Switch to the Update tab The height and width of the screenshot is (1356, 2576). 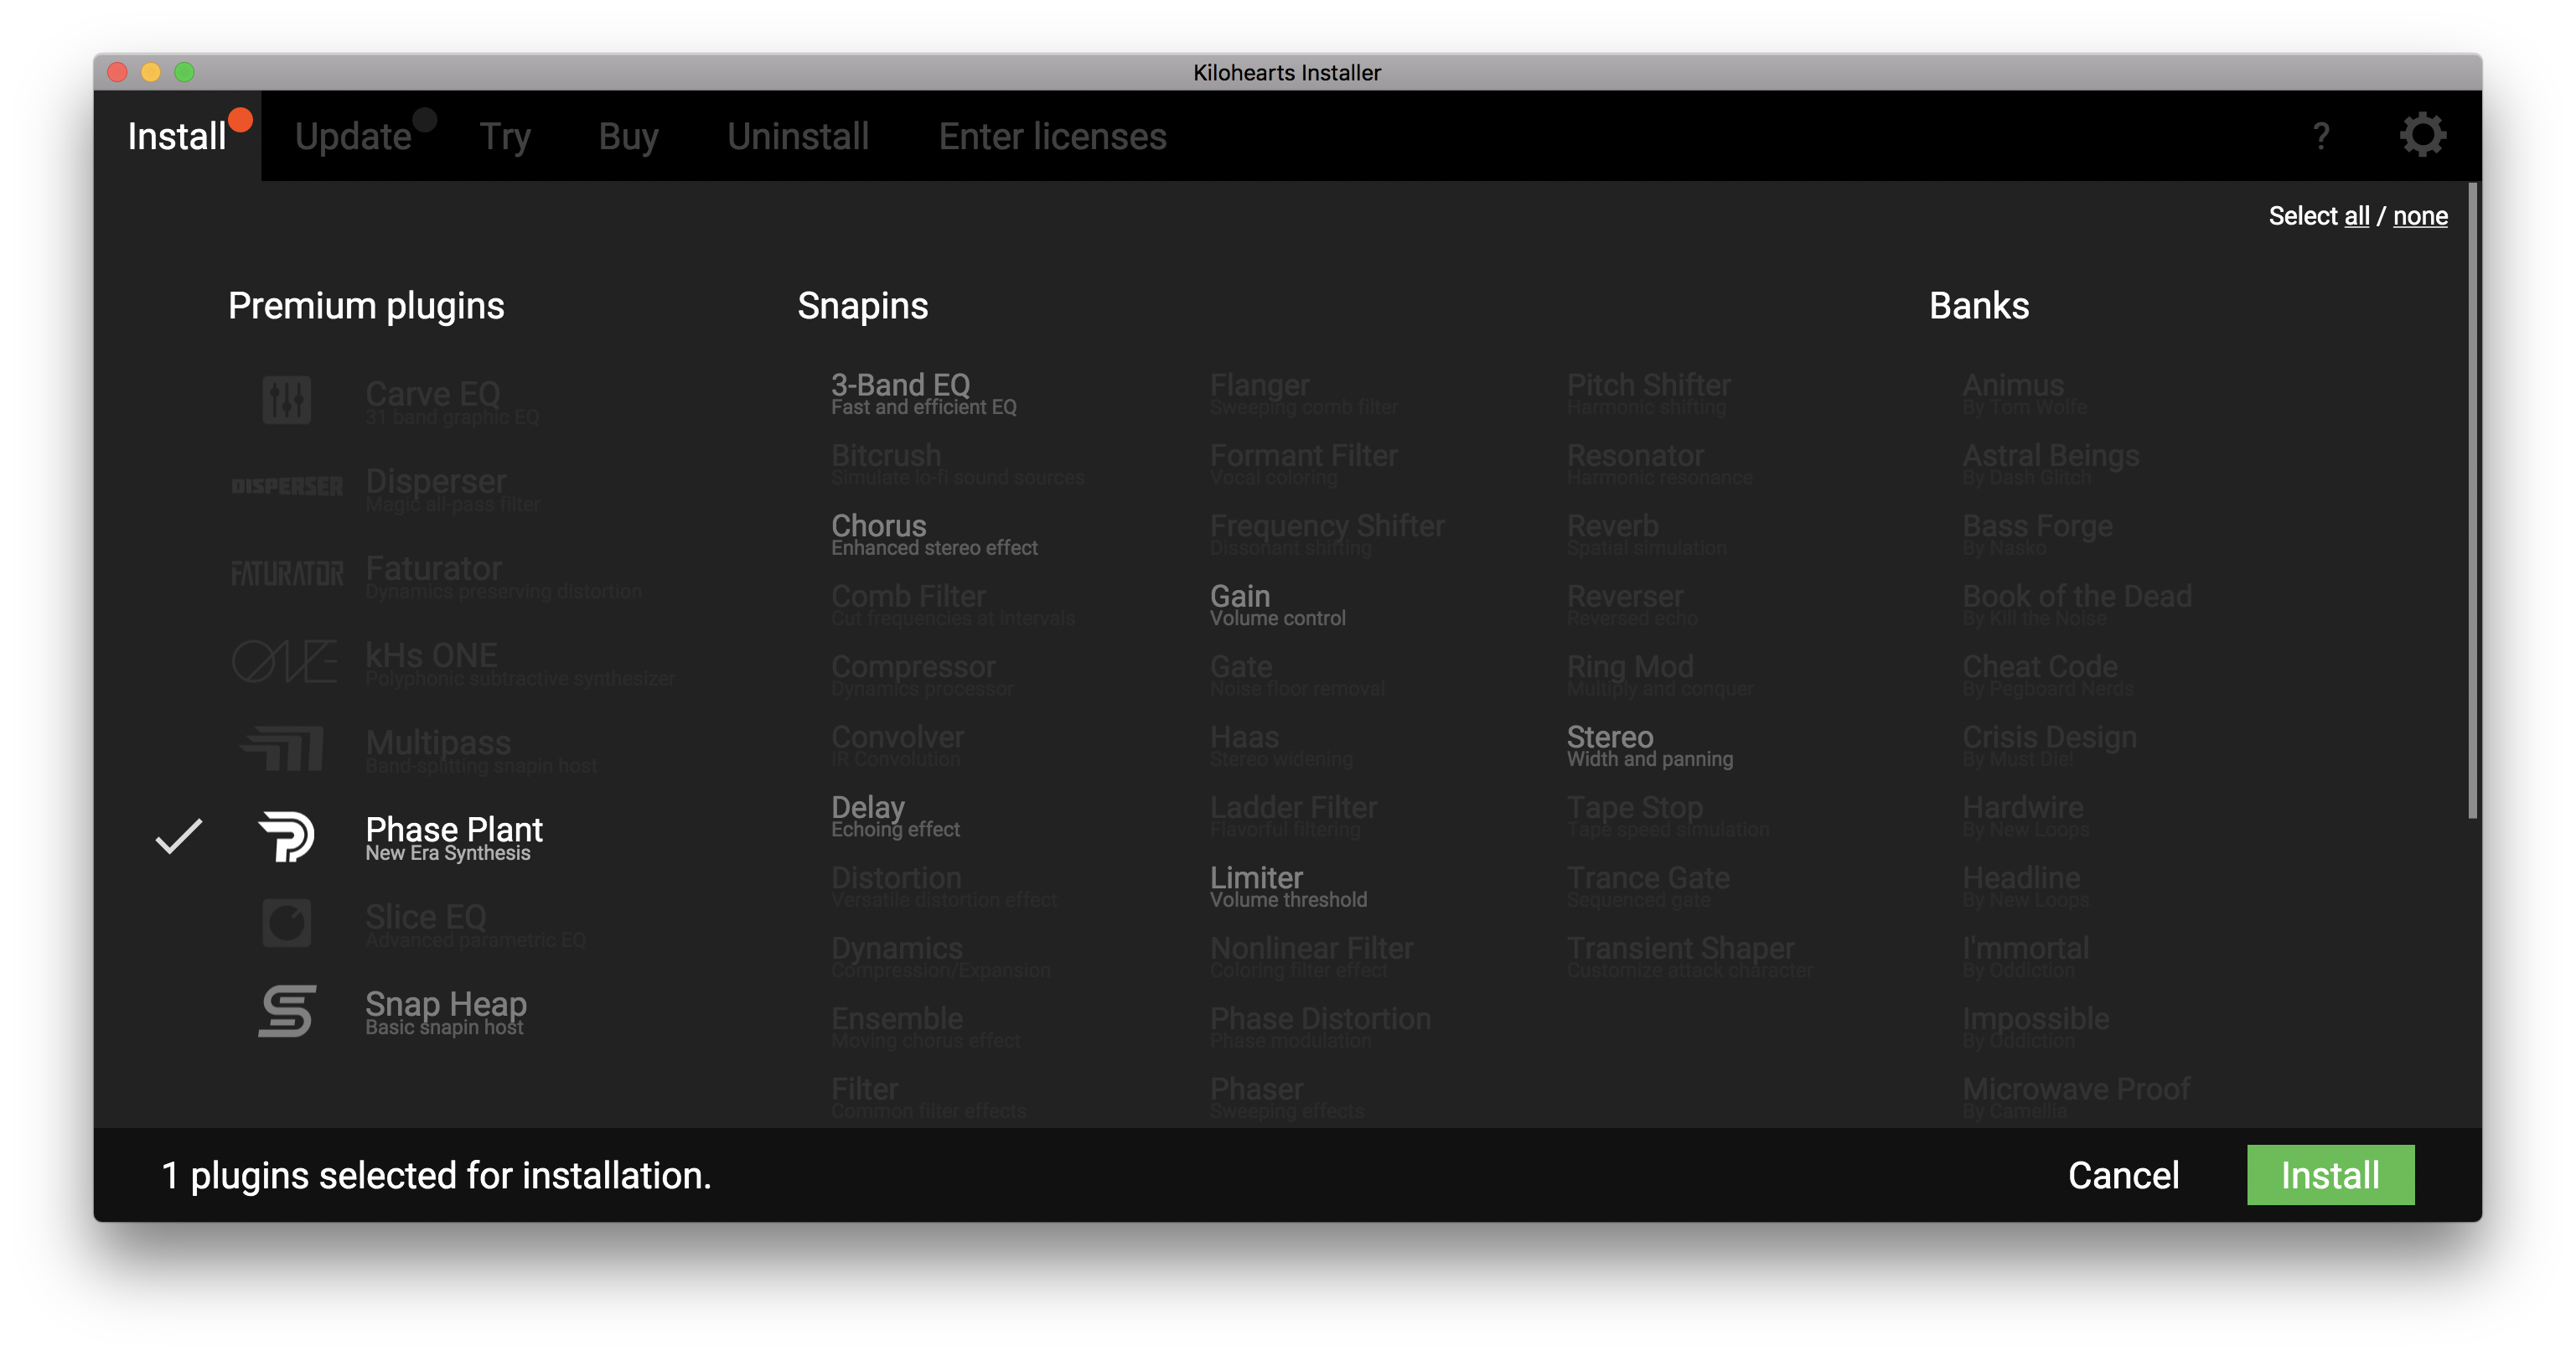click(x=353, y=136)
